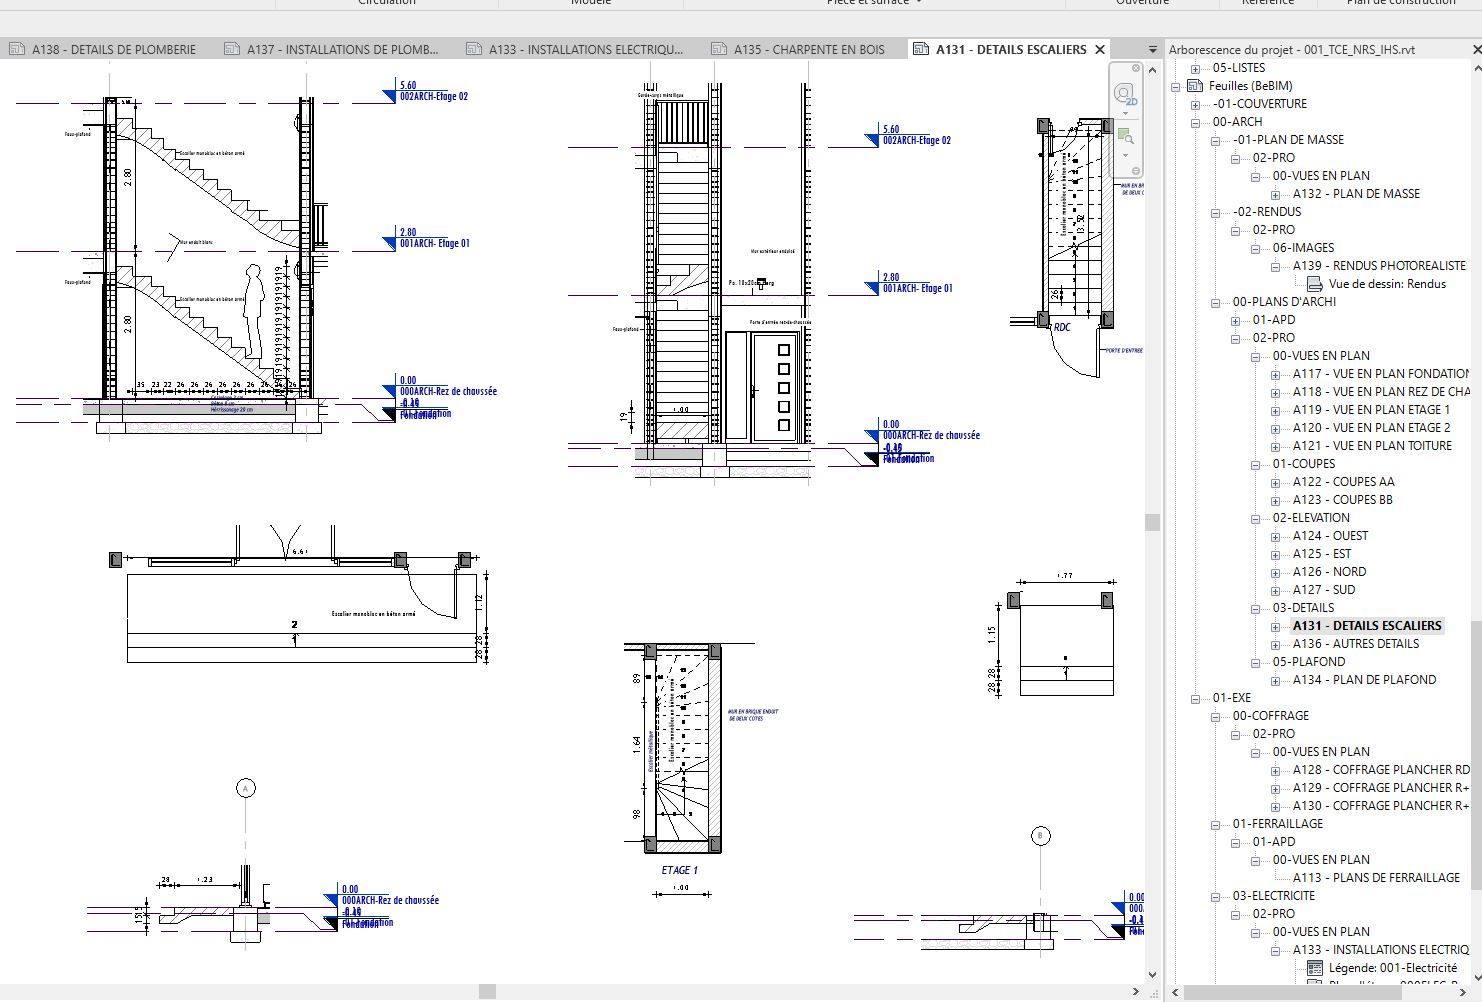Click the canvas scroll-down arrow
Screen dimensions: 1482x1002
pyautogui.click(x=1153, y=975)
